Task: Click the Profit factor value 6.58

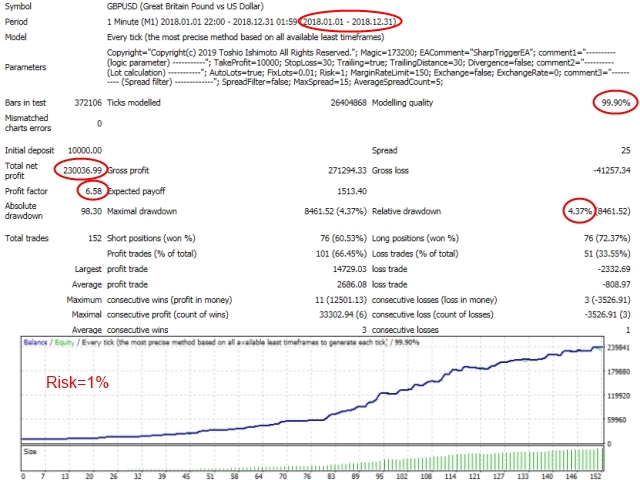Action: click(x=93, y=191)
